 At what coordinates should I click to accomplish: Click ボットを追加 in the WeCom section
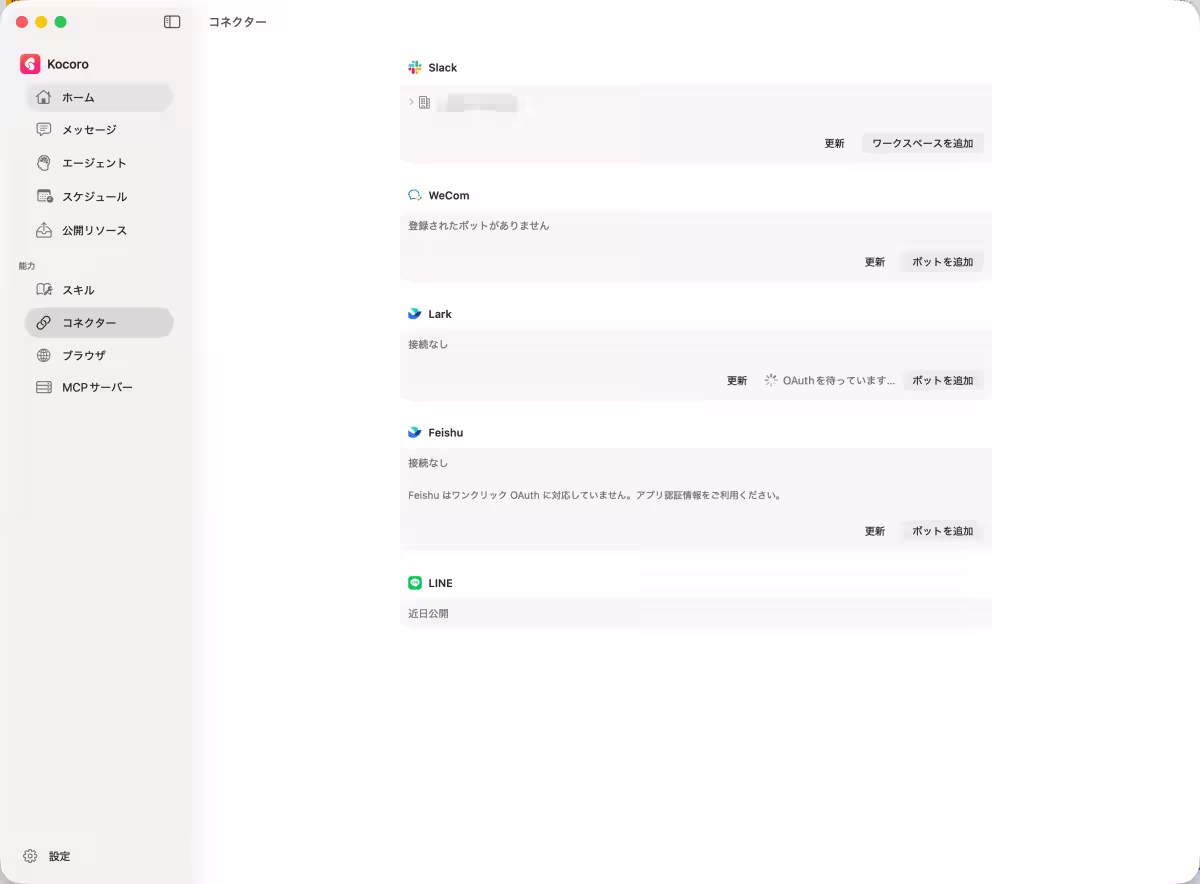(943, 262)
